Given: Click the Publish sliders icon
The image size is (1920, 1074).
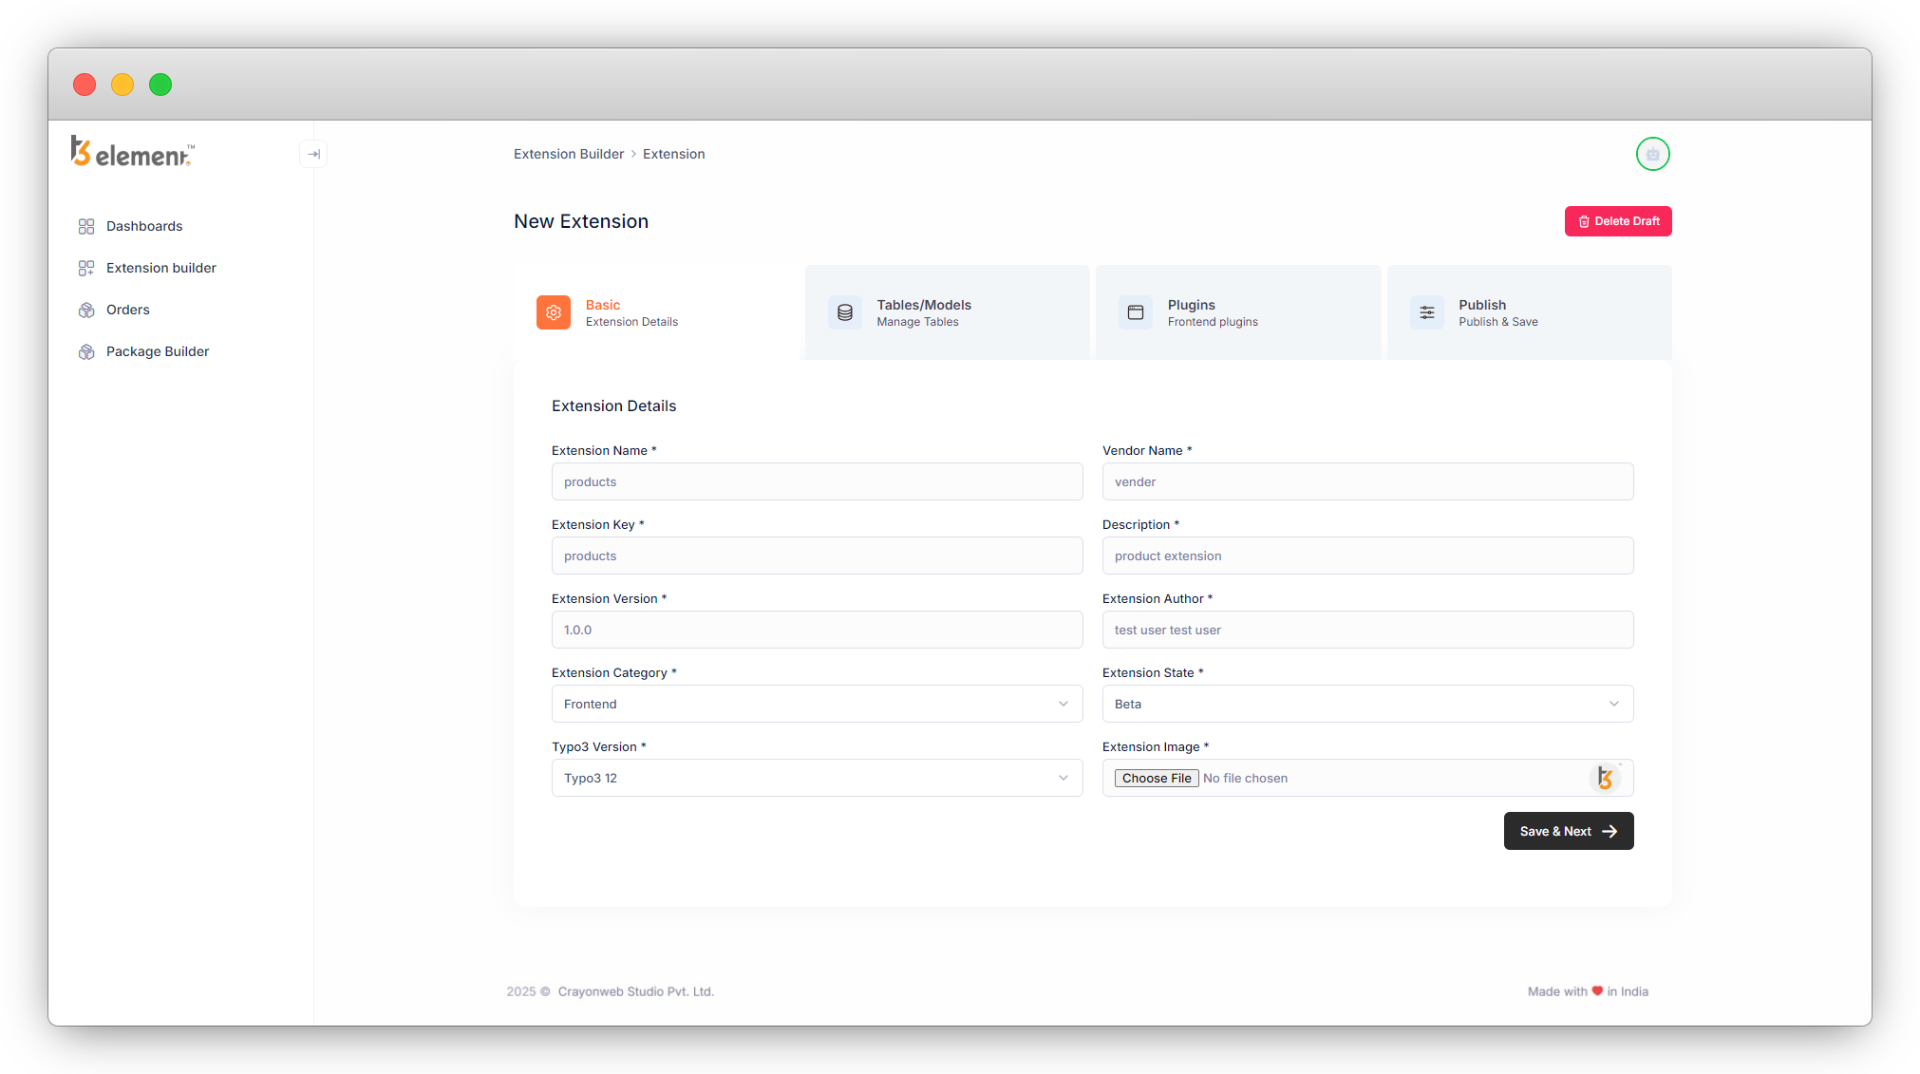Looking at the screenshot, I should click(1426, 313).
